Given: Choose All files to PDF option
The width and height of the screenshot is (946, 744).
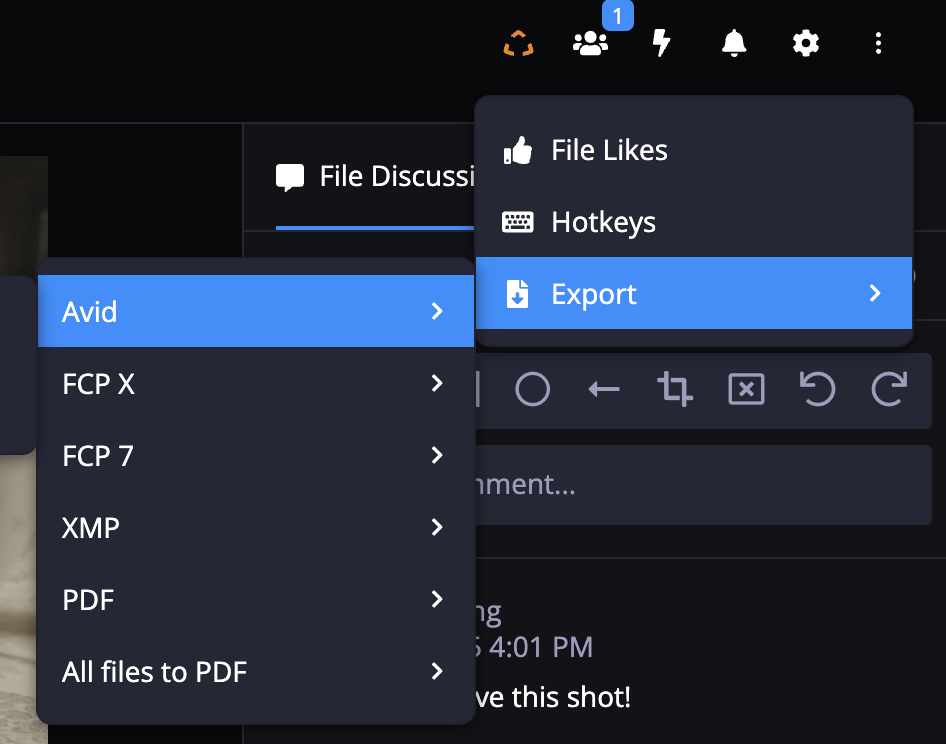Looking at the screenshot, I should pos(256,671).
